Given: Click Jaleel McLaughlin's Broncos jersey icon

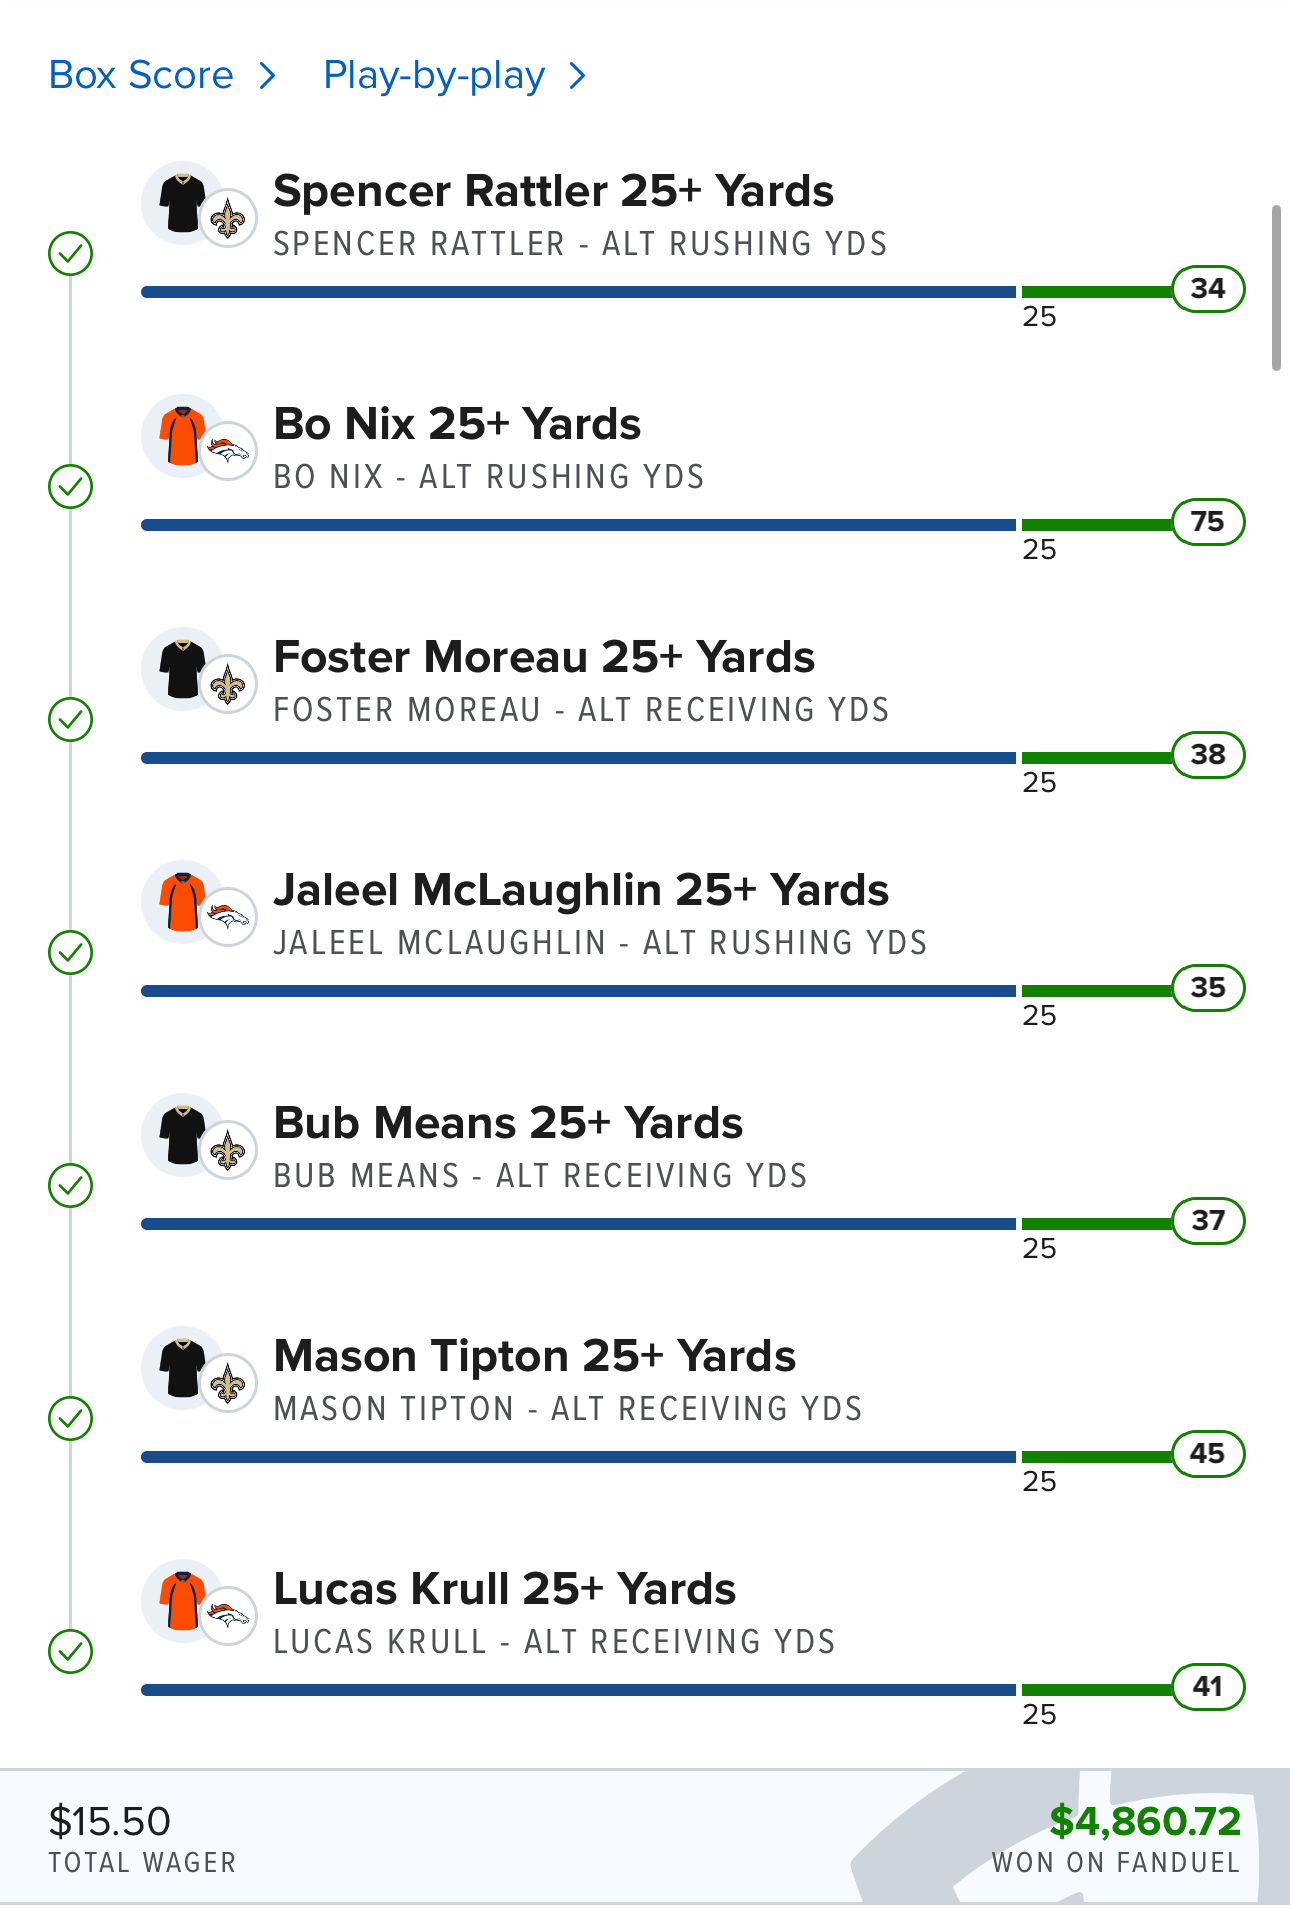Looking at the screenshot, I should (x=183, y=902).
